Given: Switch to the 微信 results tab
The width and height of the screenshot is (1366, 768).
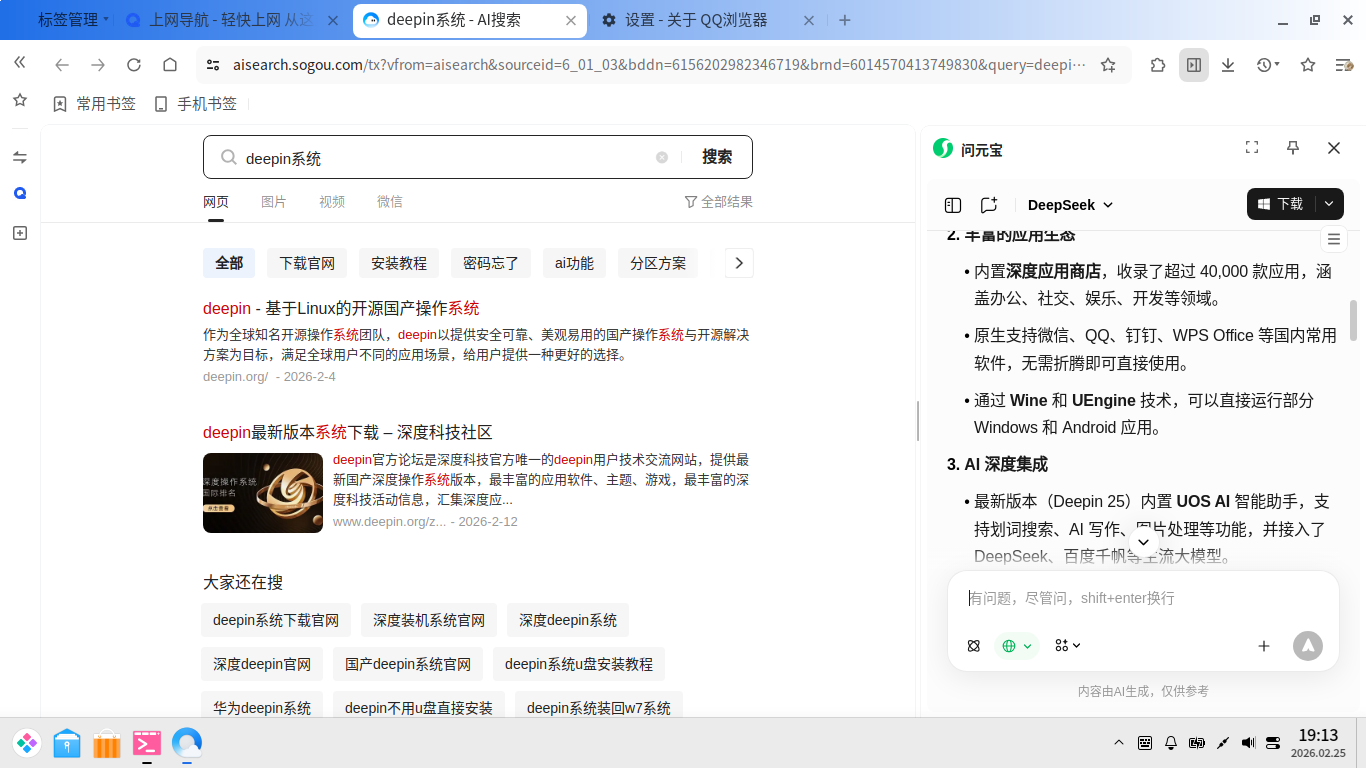Looking at the screenshot, I should tap(390, 201).
